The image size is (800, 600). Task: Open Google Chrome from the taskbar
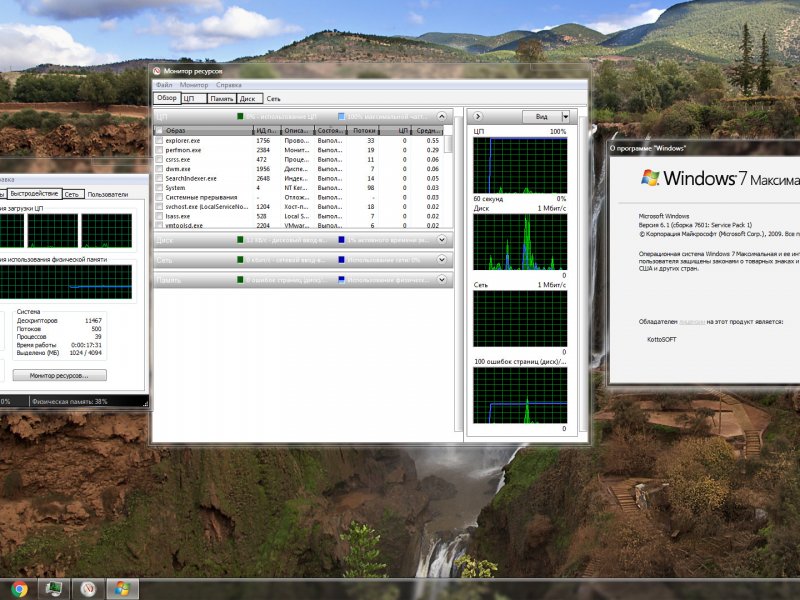[19, 589]
